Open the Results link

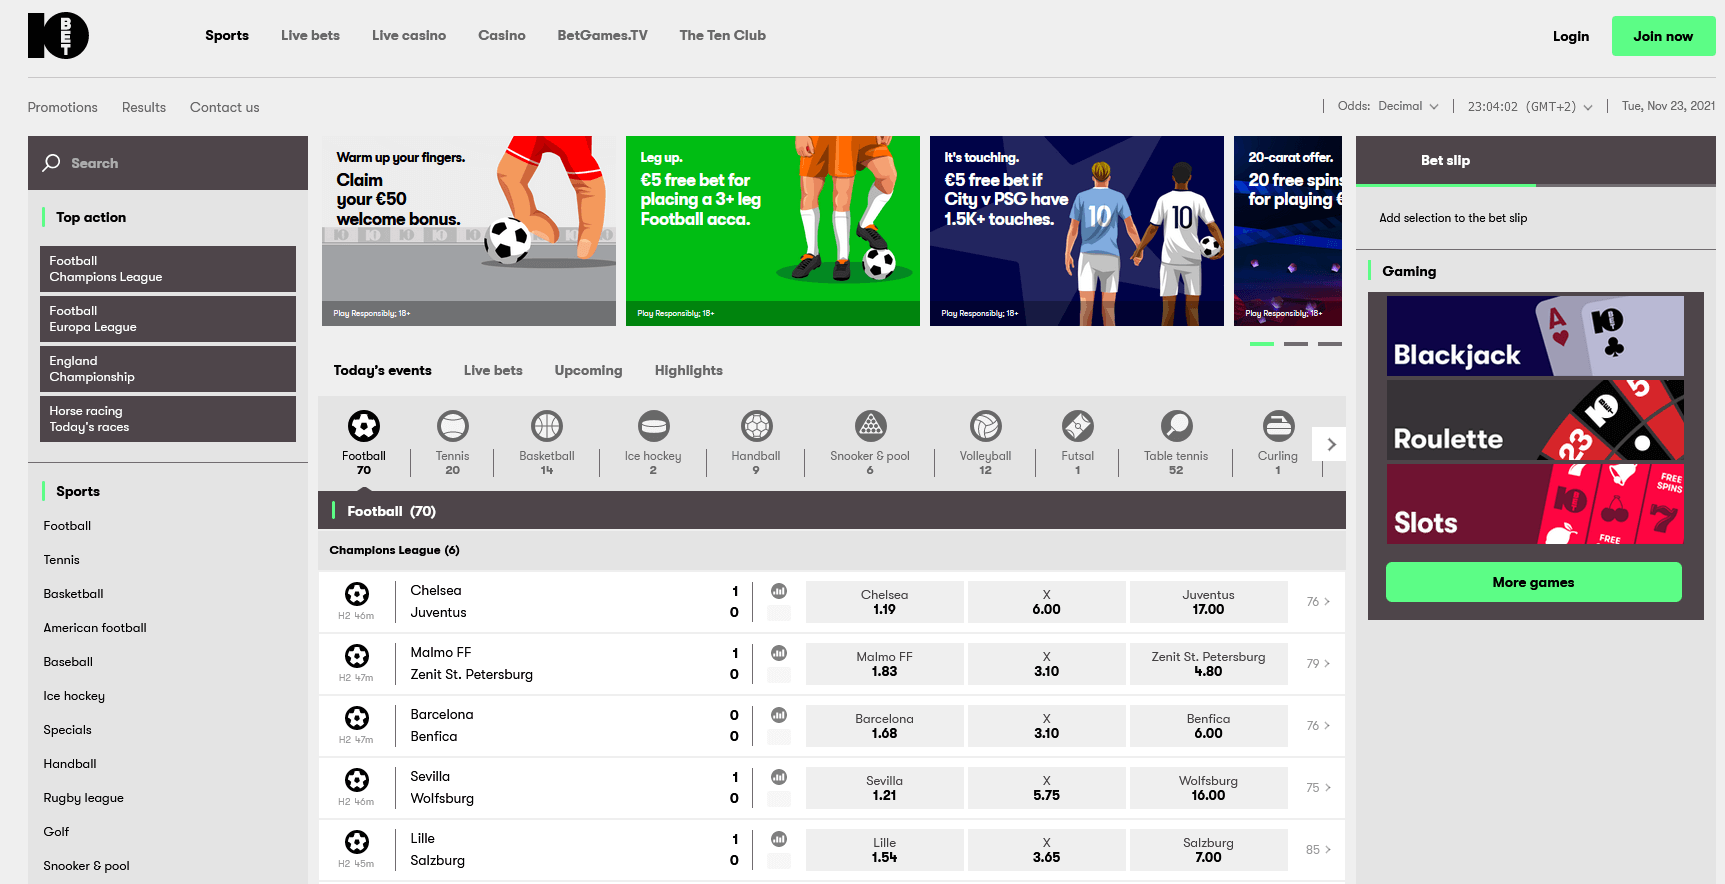coord(144,107)
